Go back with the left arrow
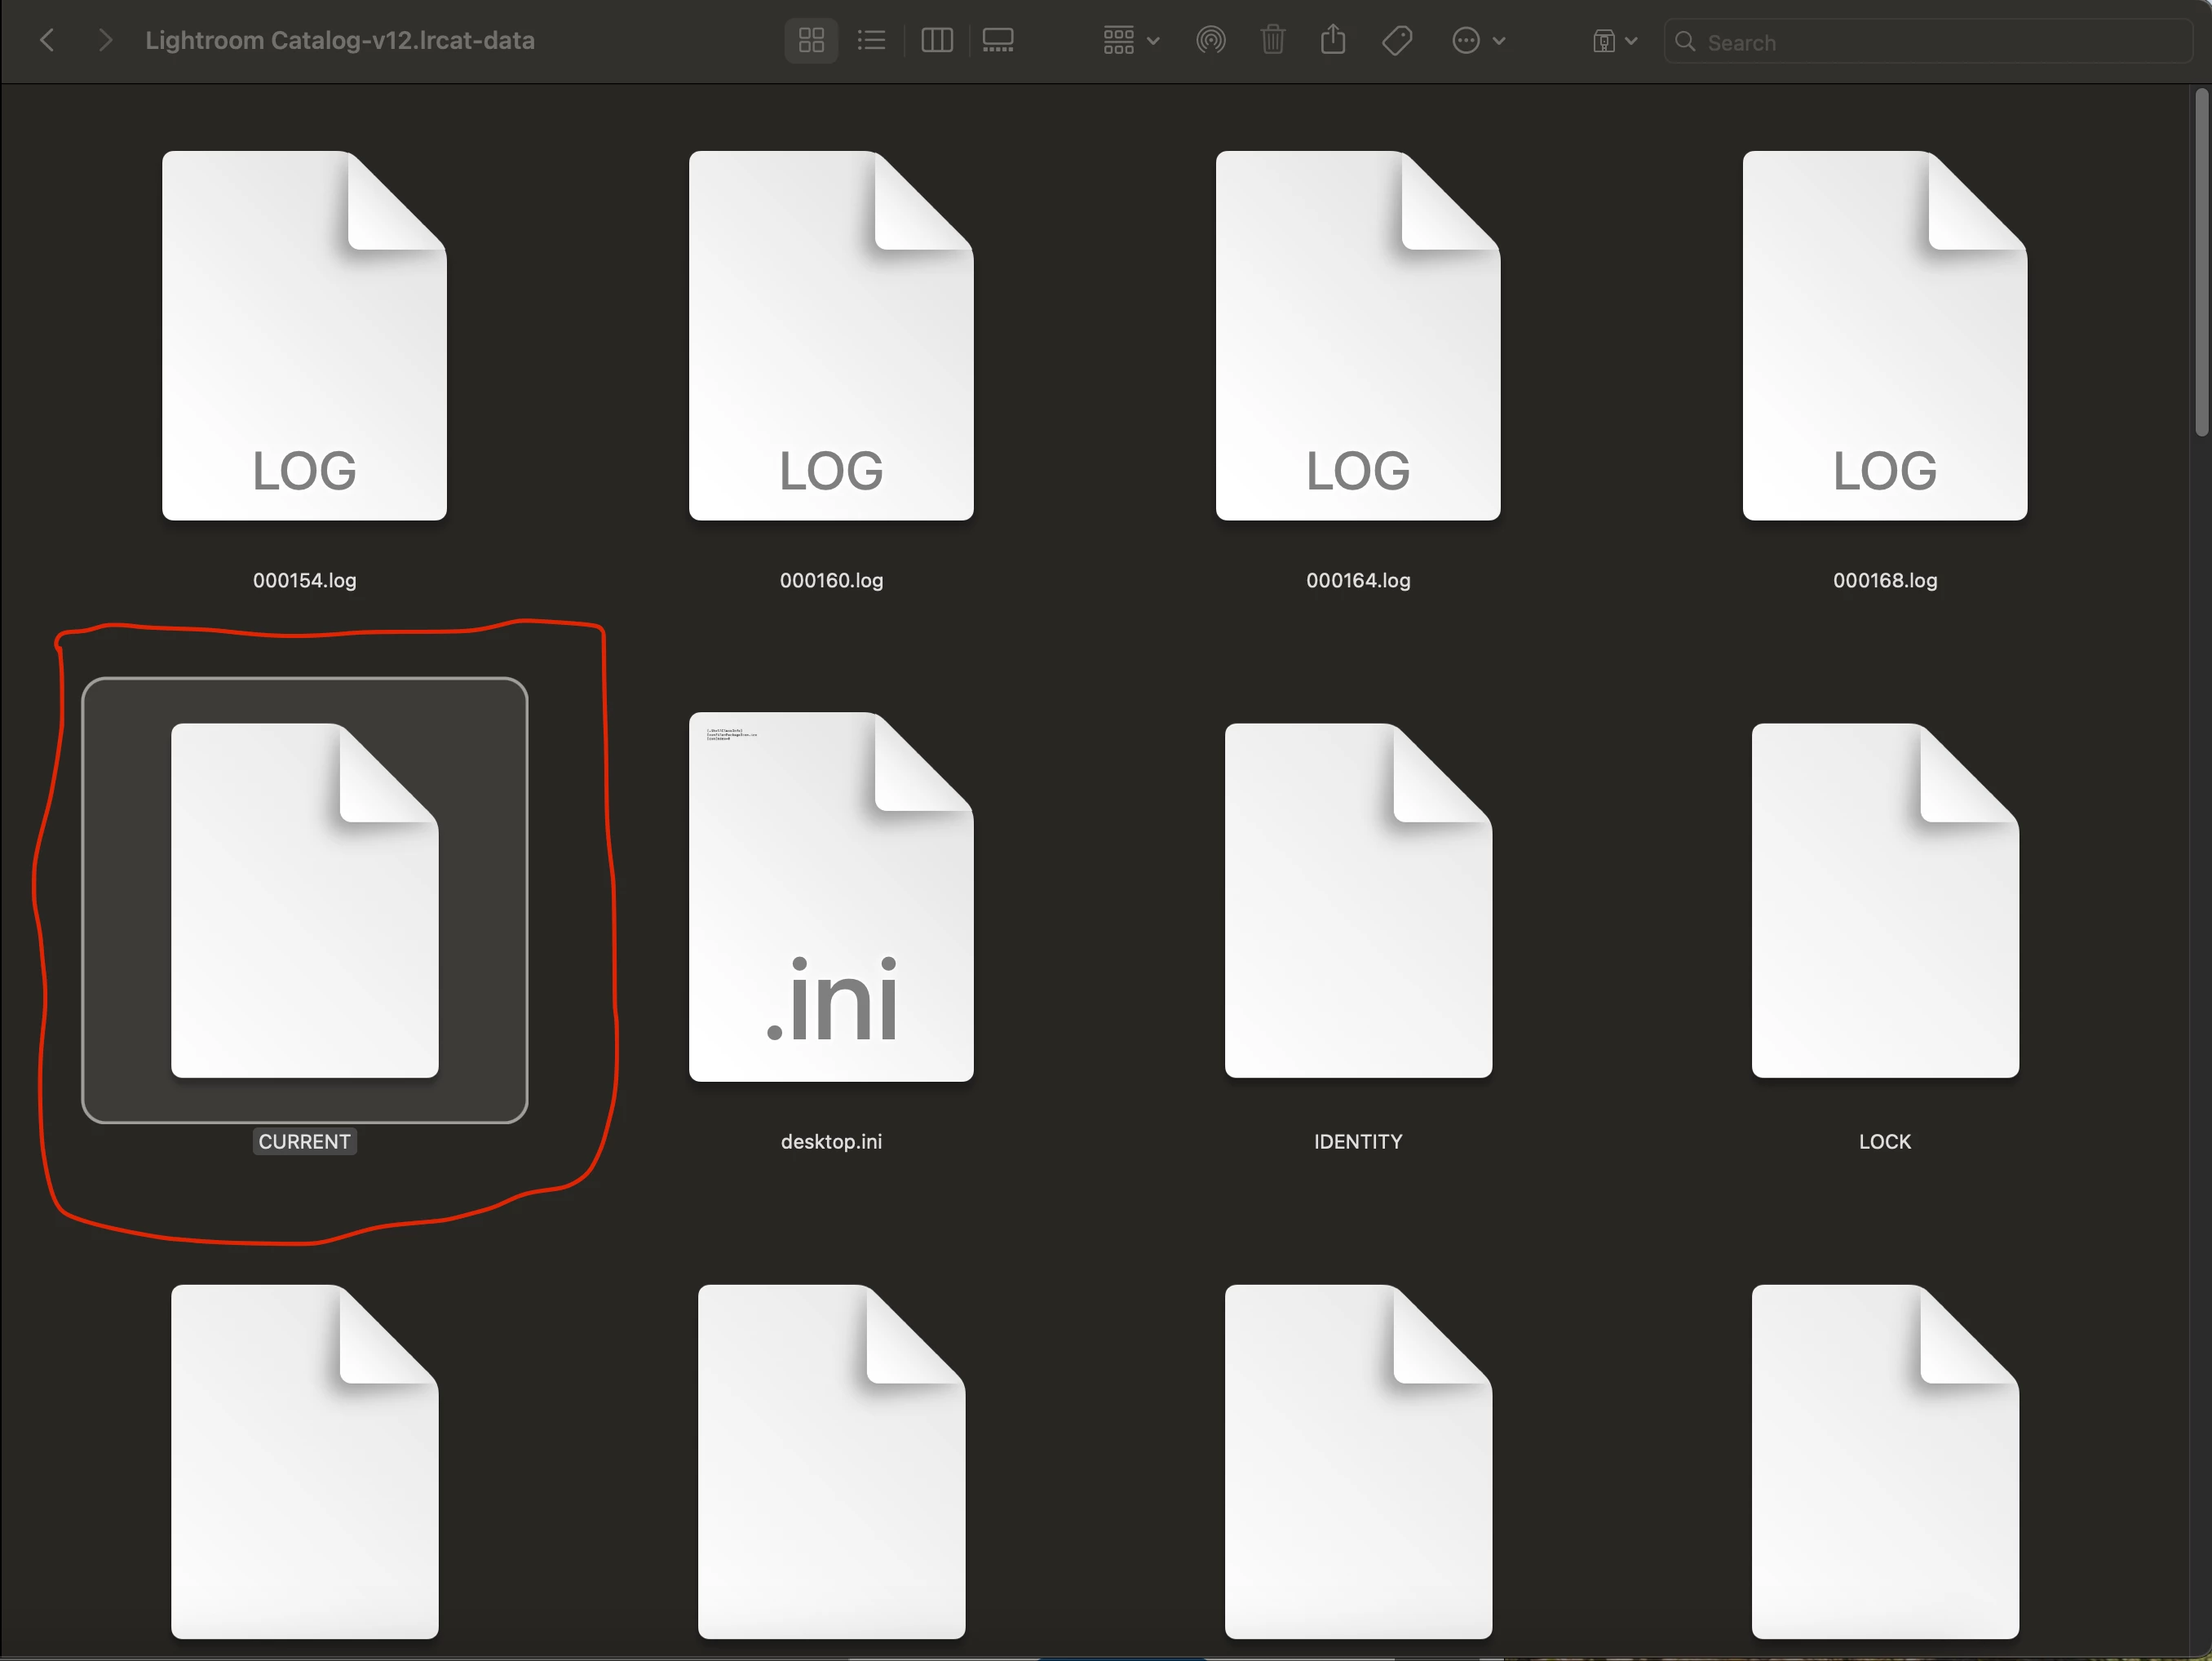This screenshot has height=1661, width=2212. [47, 41]
